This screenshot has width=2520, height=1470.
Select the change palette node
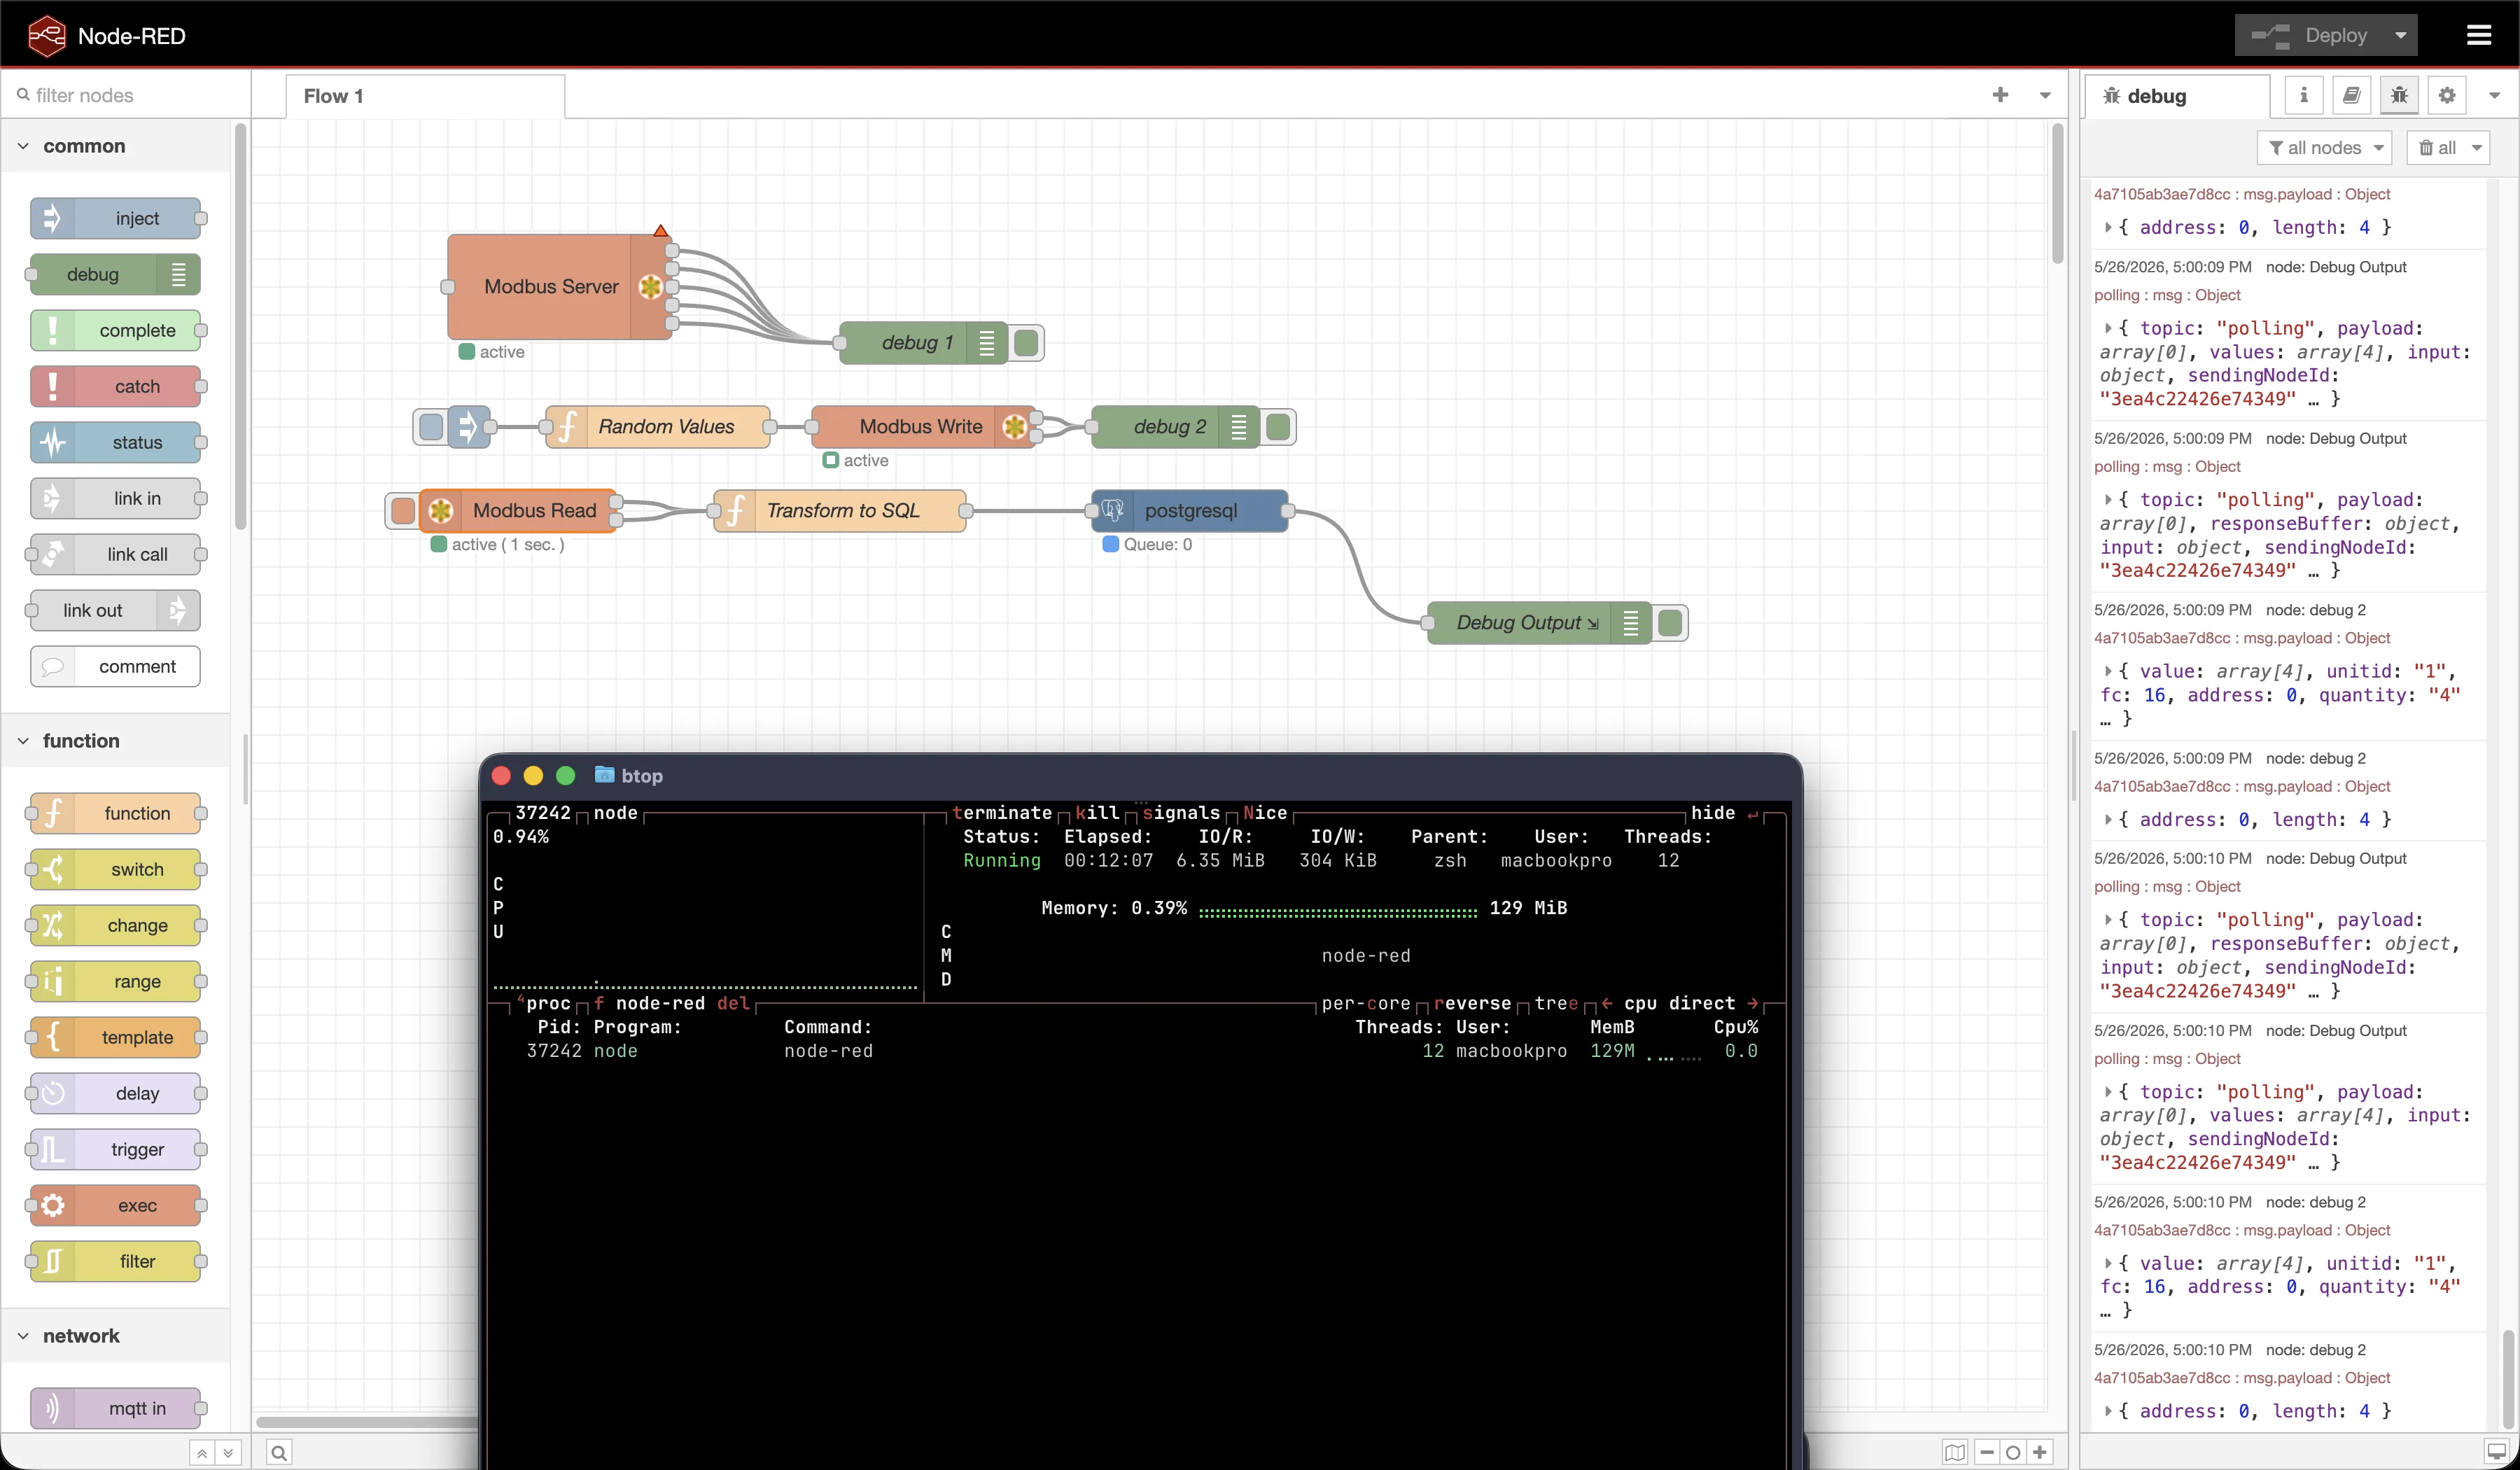tap(115, 925)
